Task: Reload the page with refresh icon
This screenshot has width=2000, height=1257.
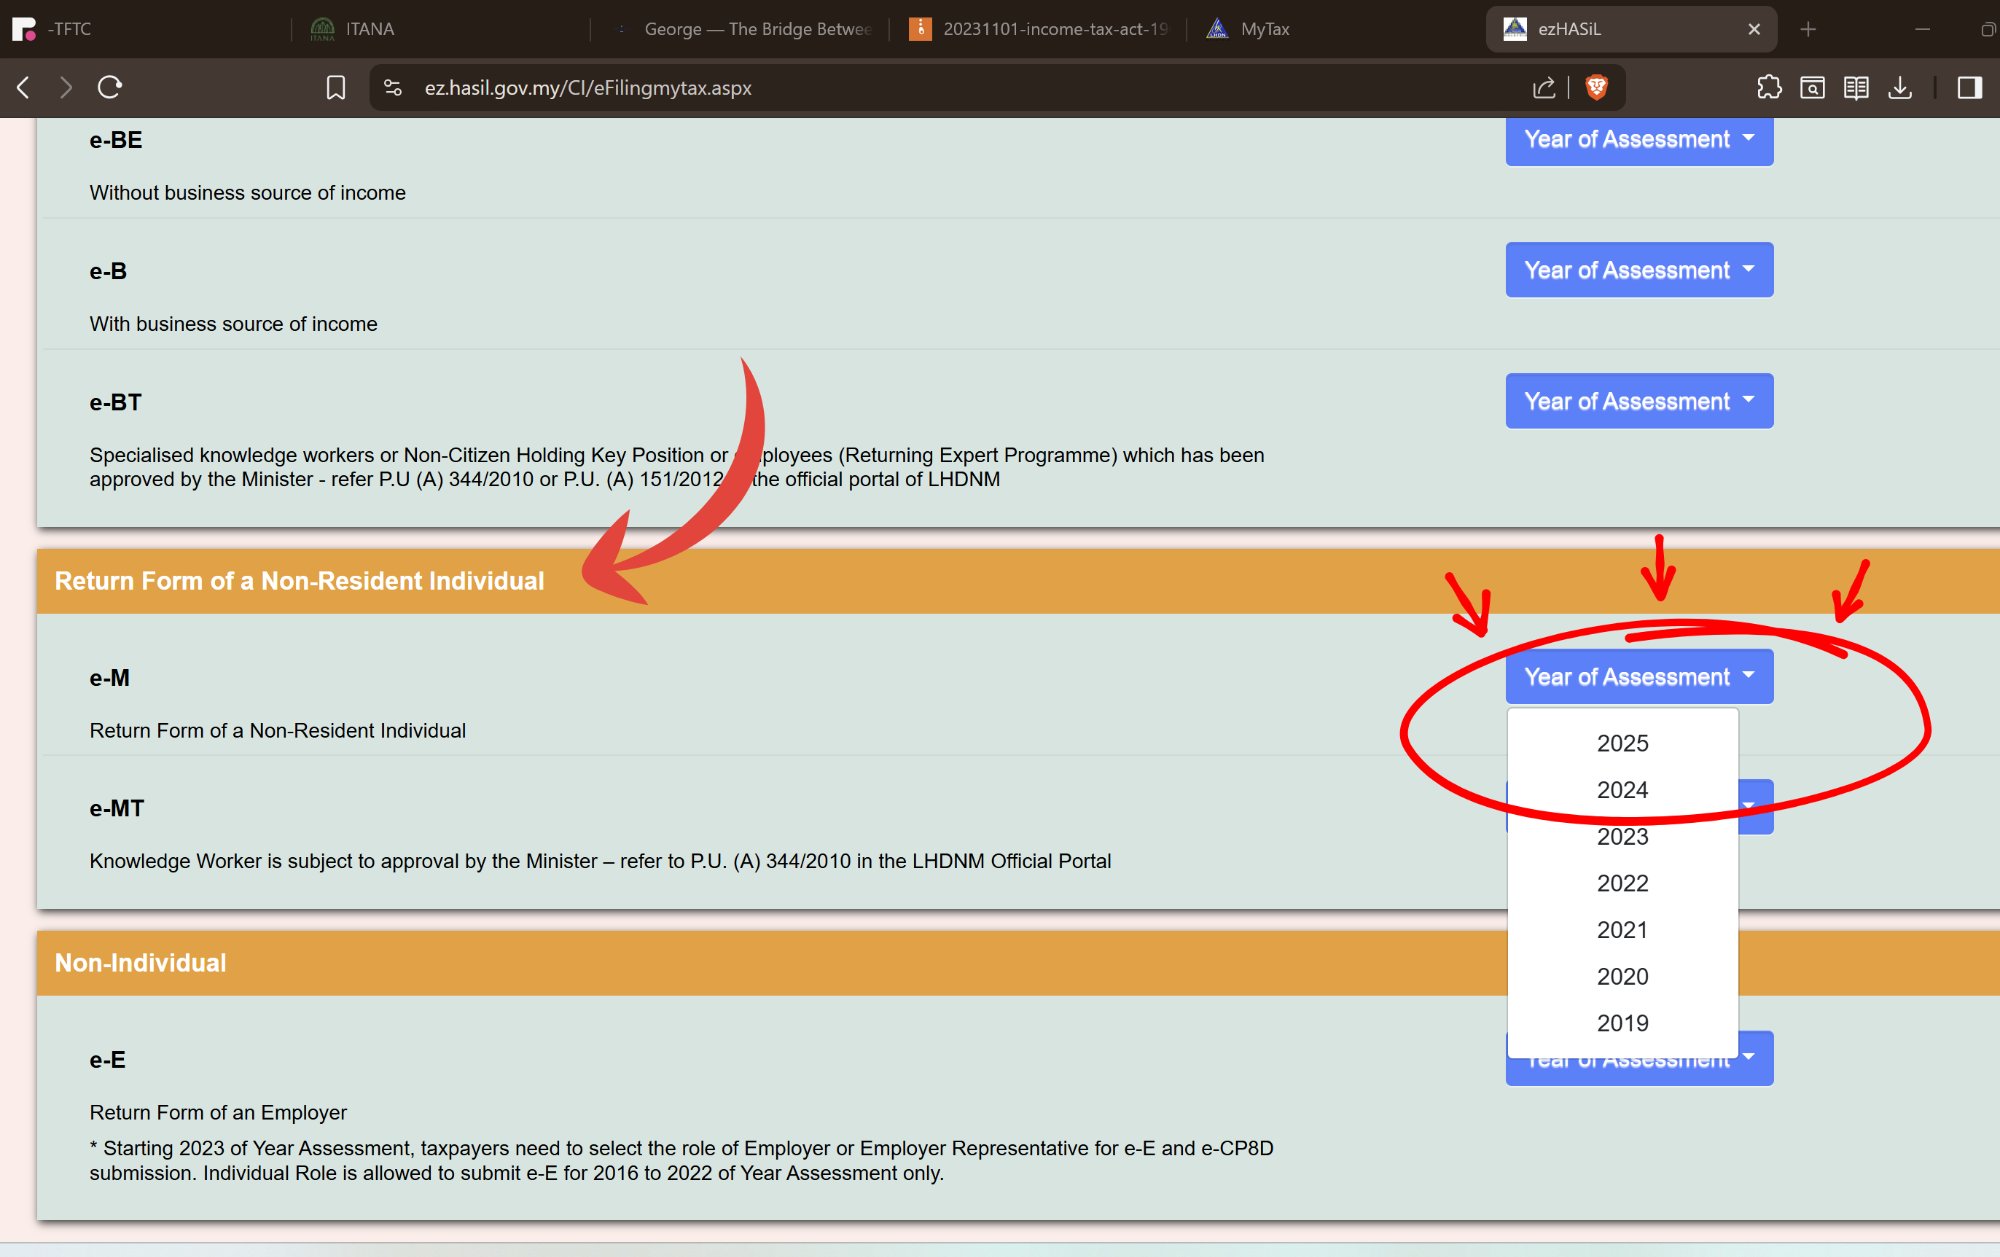Action: [x=110, y=88]
